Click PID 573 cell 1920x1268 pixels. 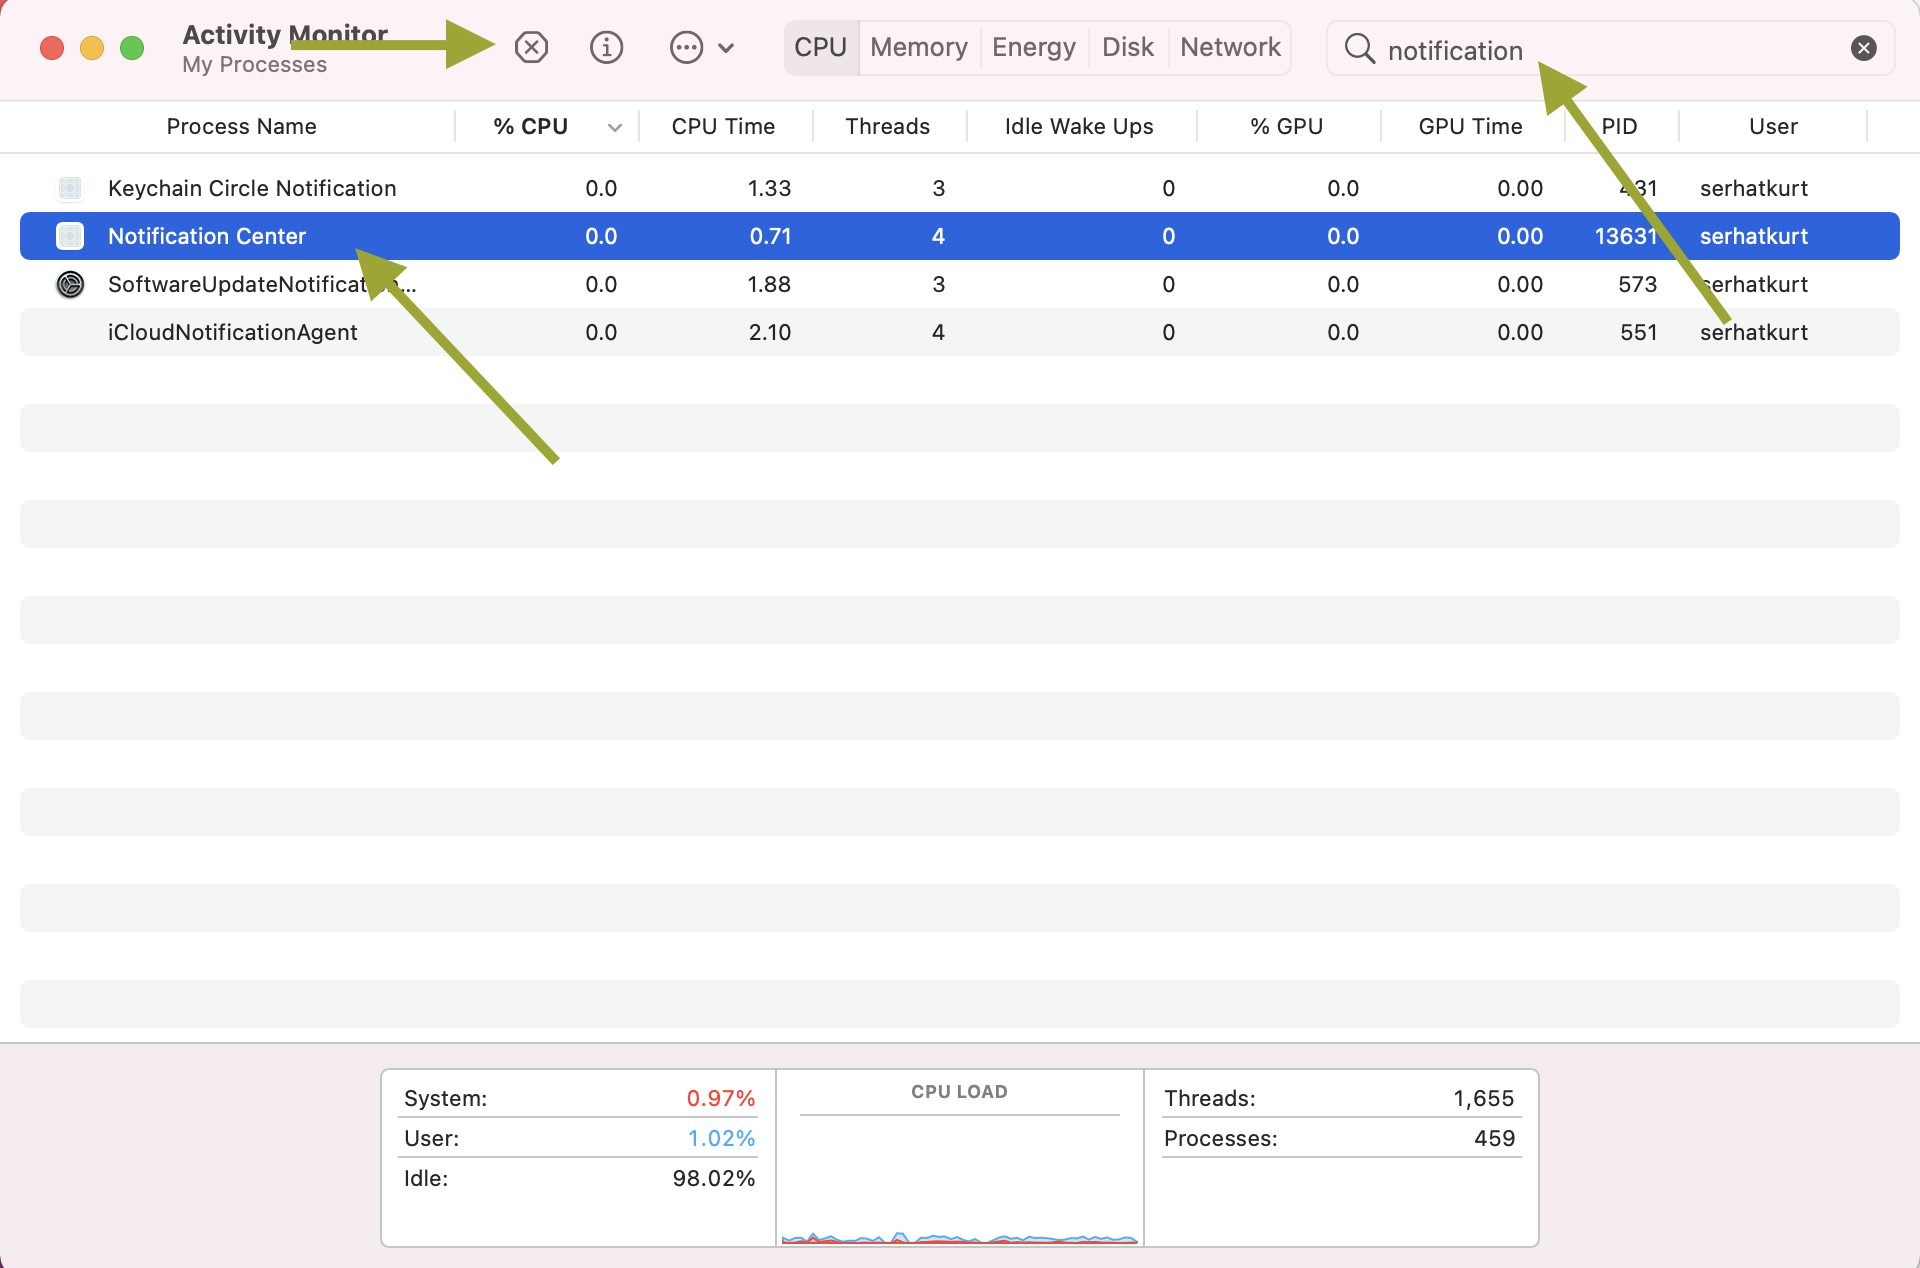(x=1638, y=284)
